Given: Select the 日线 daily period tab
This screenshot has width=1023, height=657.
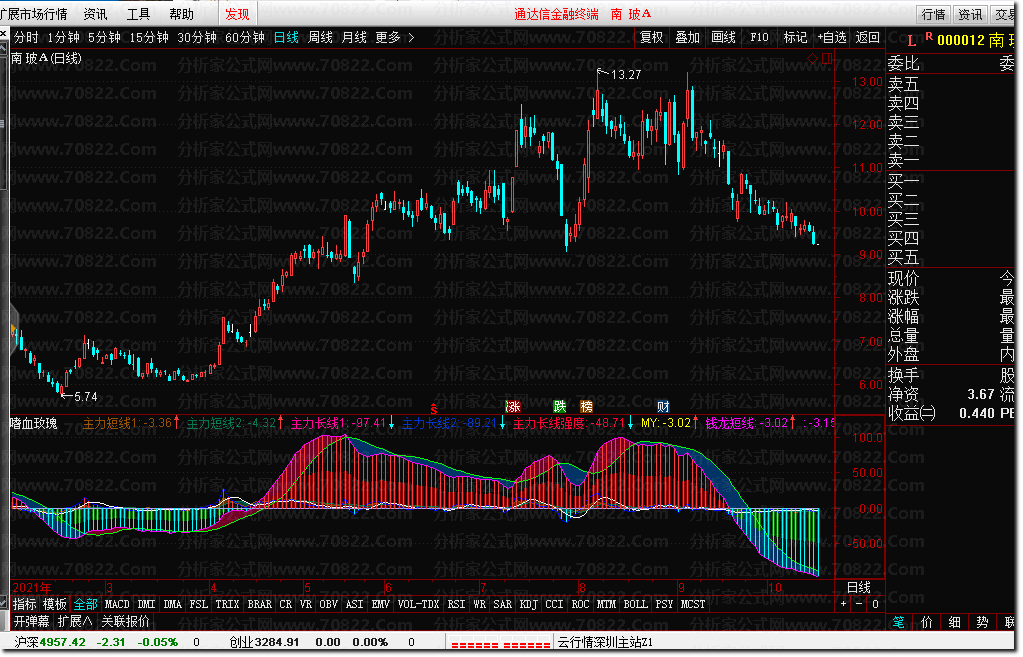Looking at the screenshot, I should (286, 38).
